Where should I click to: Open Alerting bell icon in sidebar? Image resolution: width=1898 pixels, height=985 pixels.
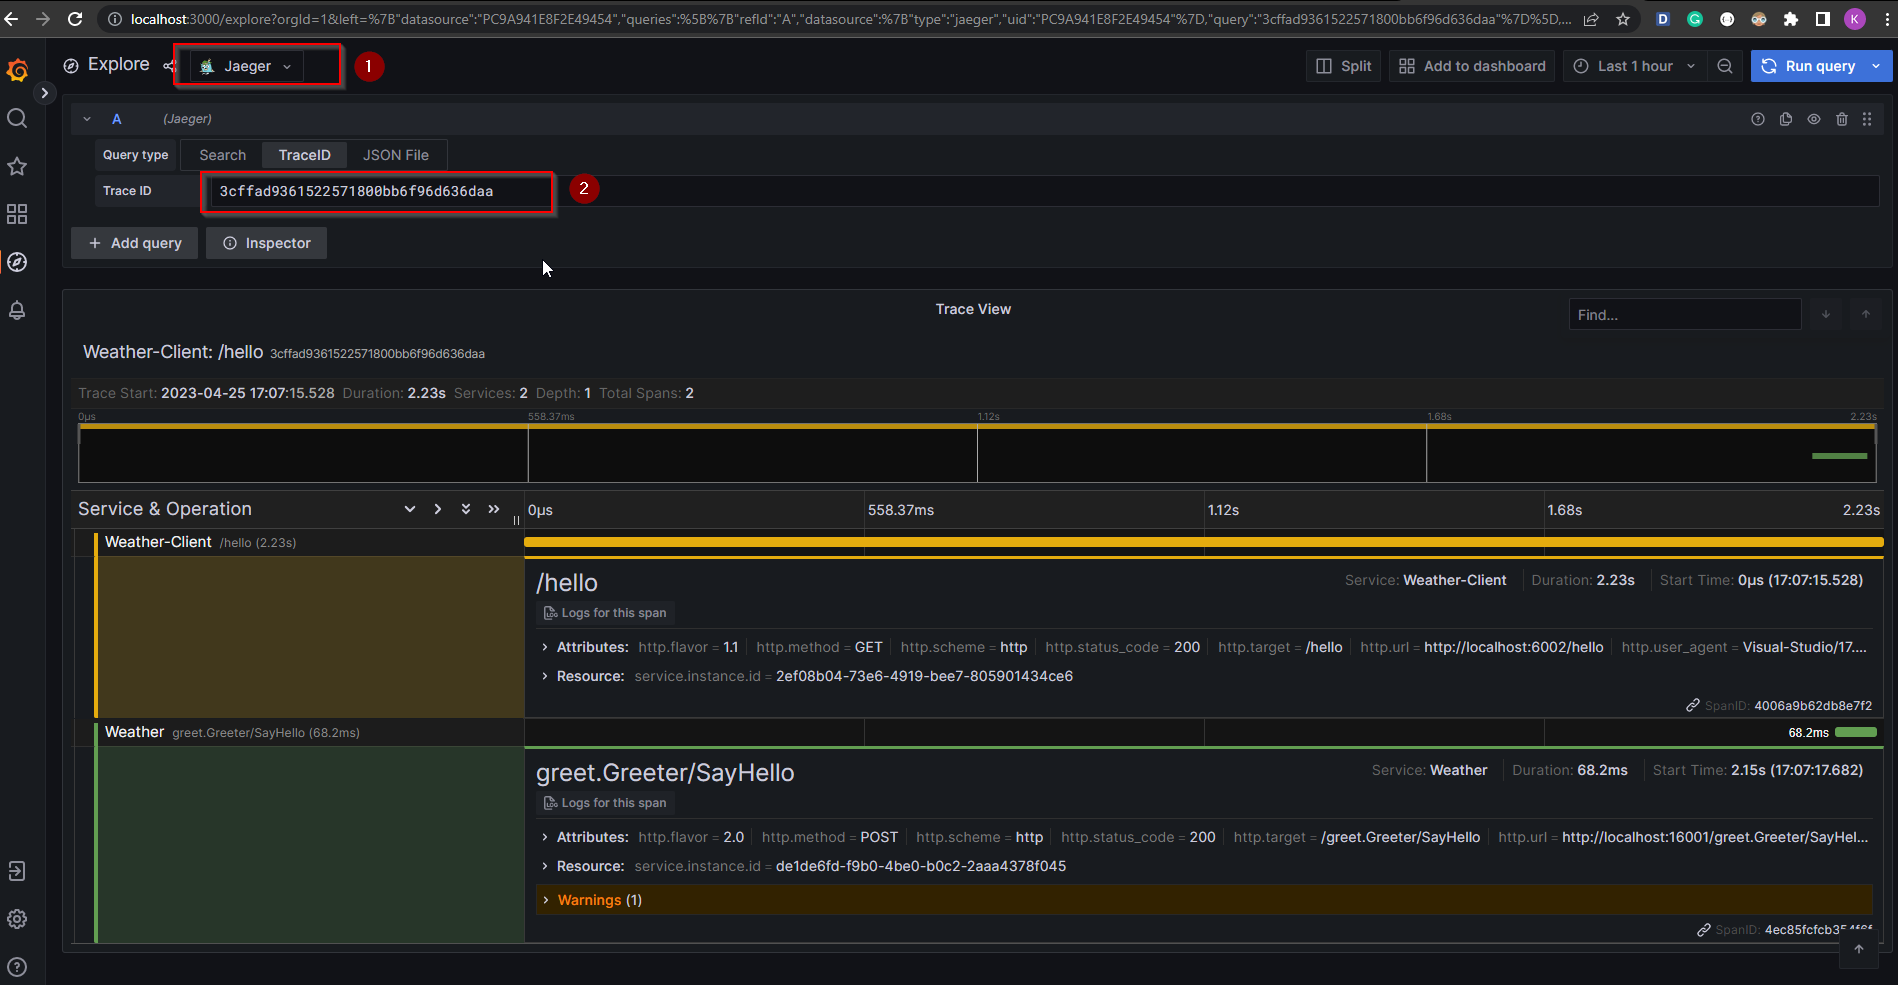point(17,310)
